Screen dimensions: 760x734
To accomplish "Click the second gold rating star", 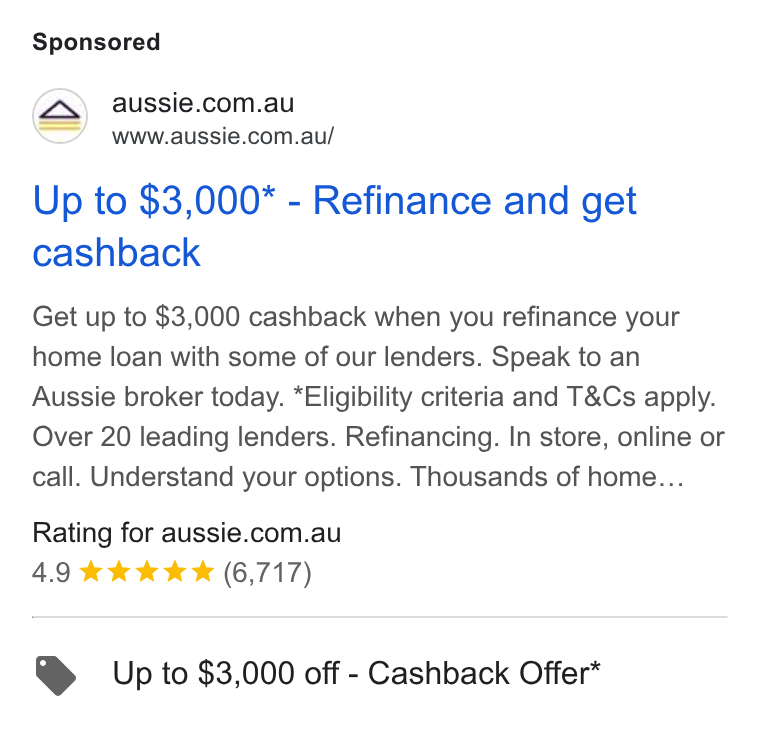I will (119, 571).
